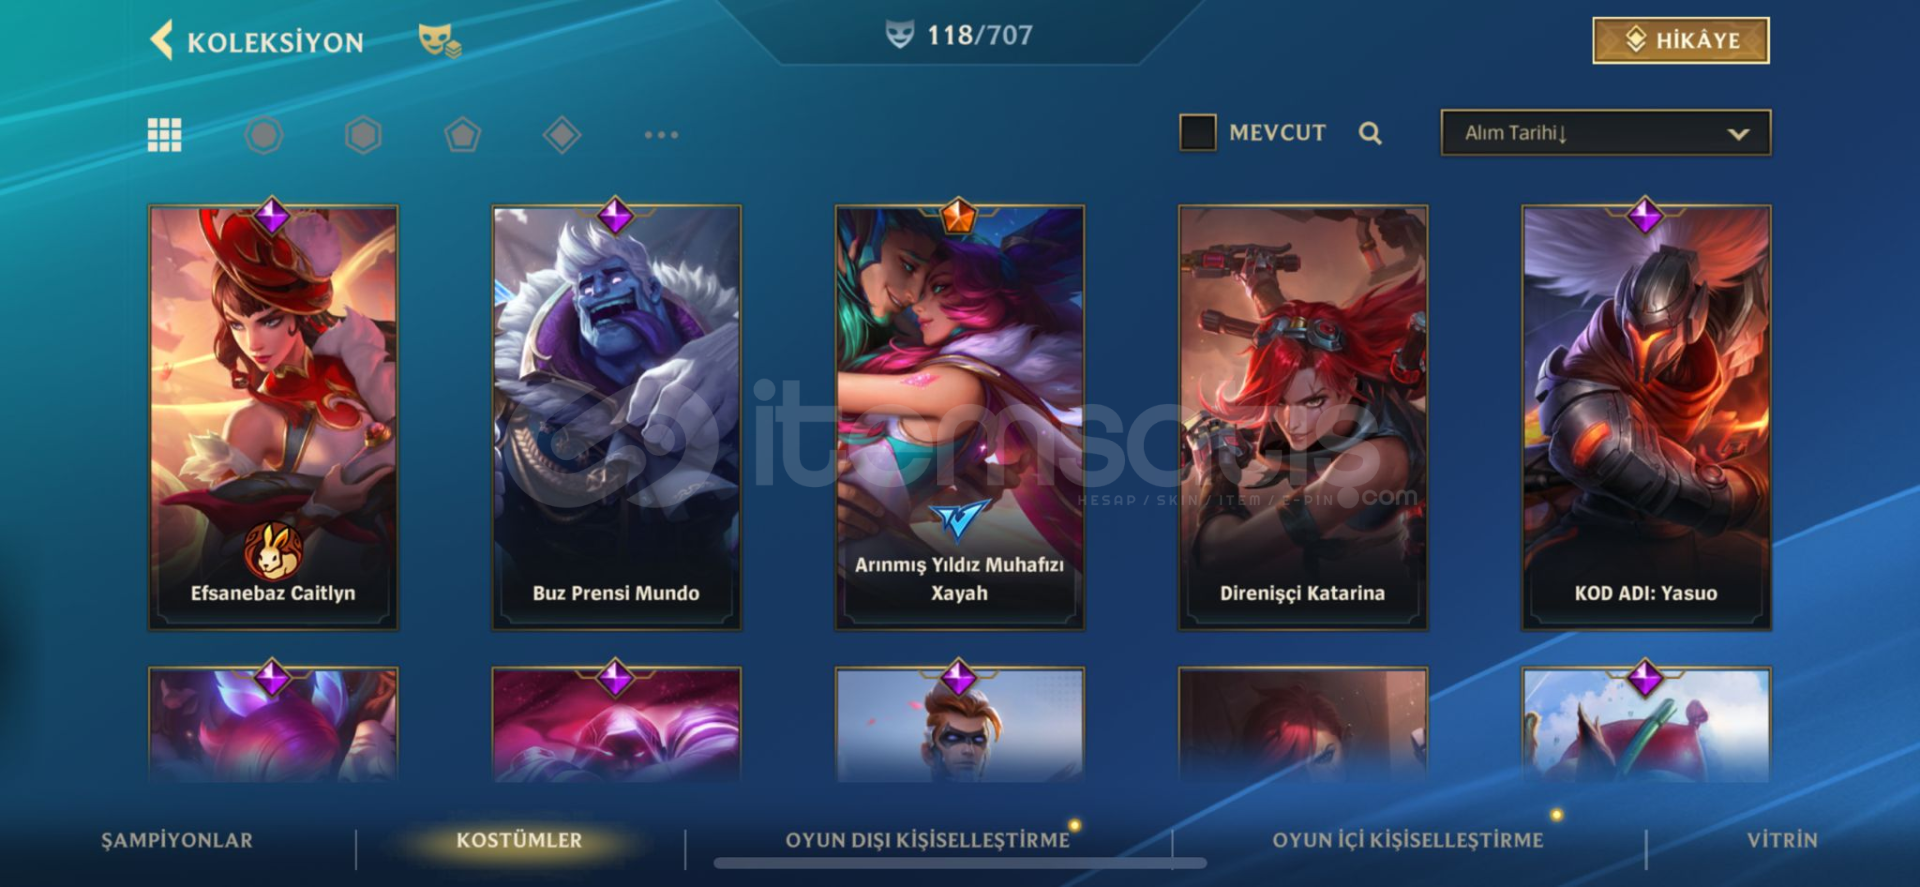Select the Direnişçi Katarina skin card
Image resolution: width=1920 pixels, height=887 pixels.
(x=1303, y=417)
